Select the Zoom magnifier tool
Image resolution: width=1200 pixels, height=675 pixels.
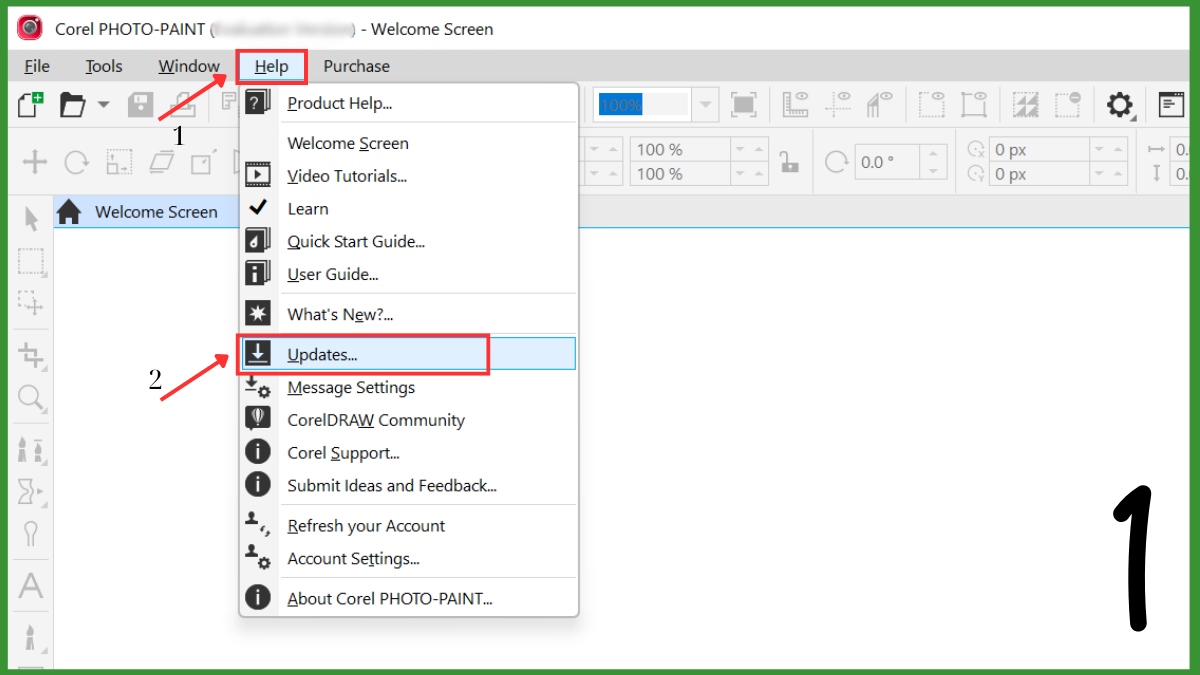click(32, 399)
